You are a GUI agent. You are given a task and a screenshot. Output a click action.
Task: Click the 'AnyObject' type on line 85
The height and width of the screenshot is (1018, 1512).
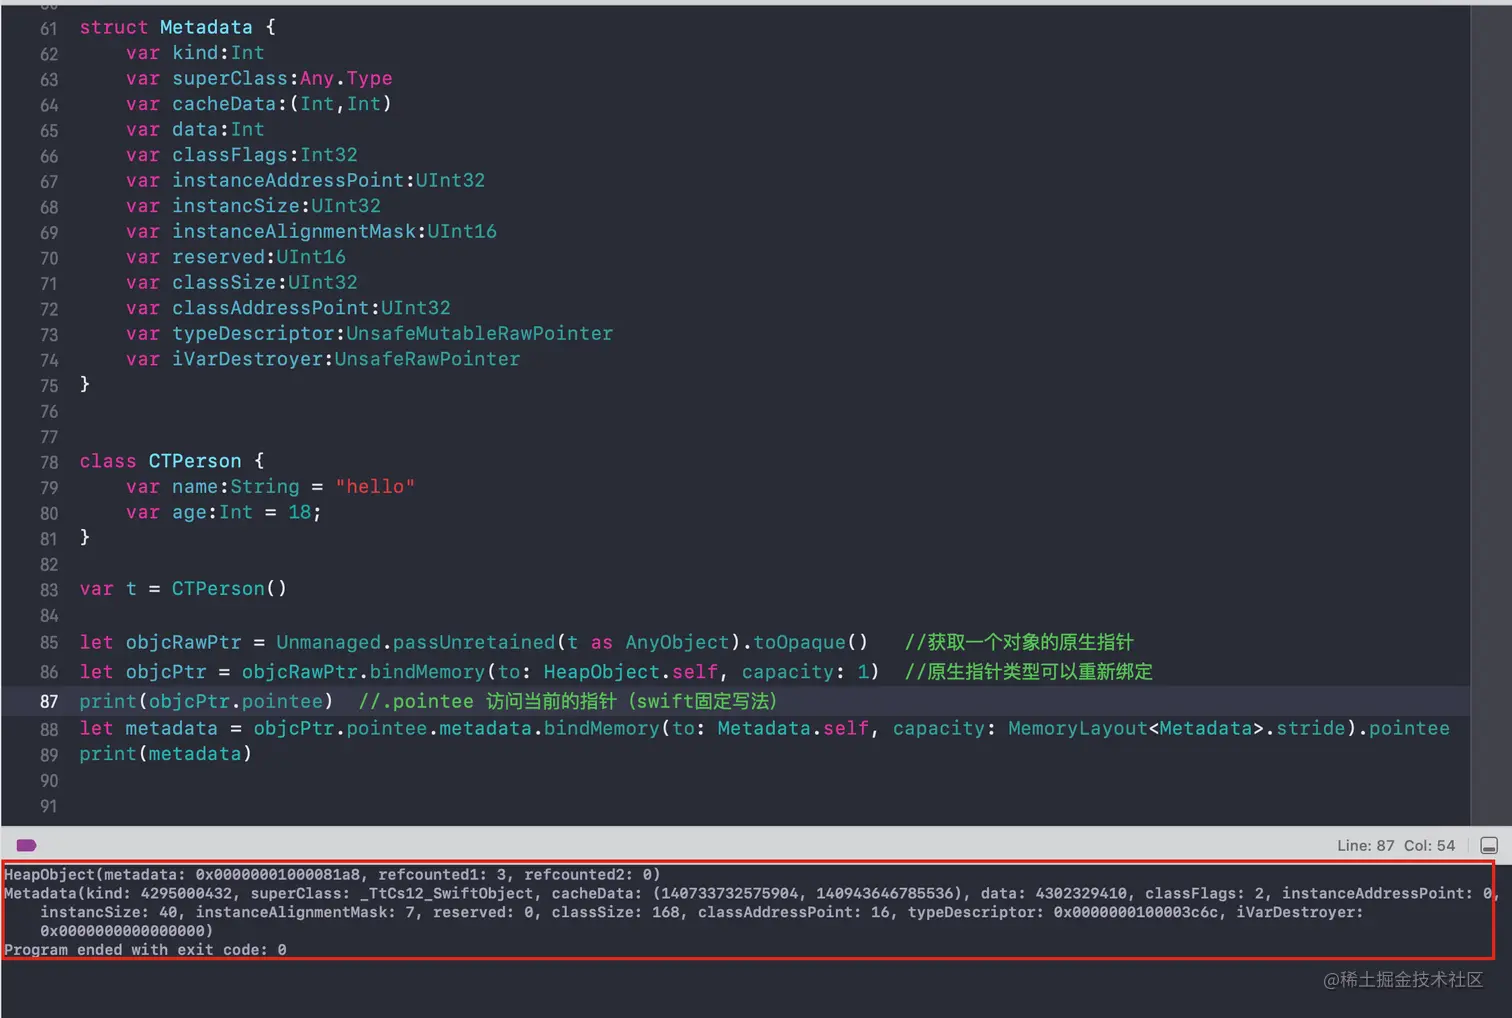678,642
